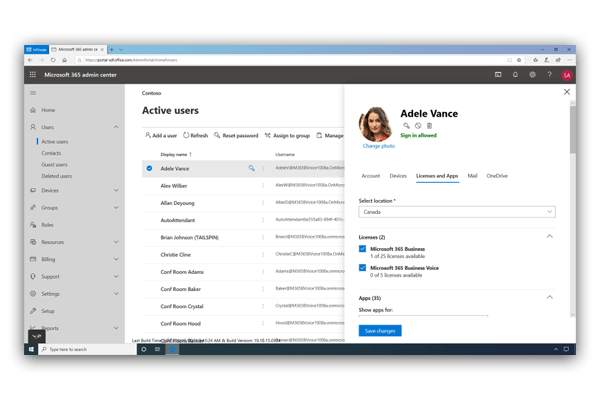Open the help question mark icon

(x=549, y=75)
